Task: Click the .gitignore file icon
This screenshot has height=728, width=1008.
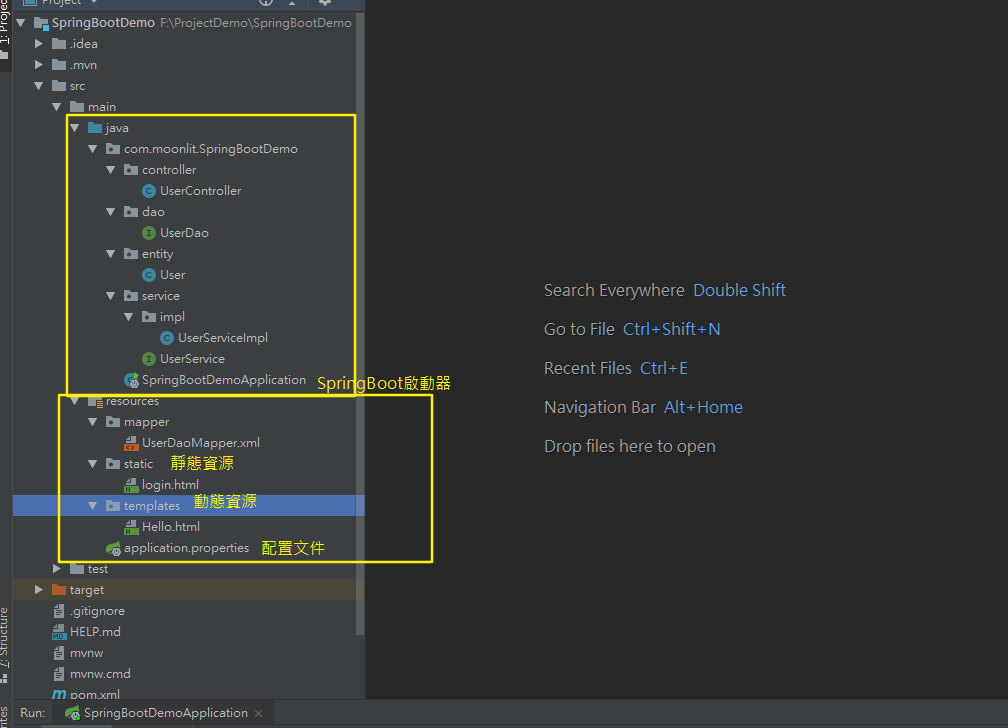Action: click(x=58, y=611)
